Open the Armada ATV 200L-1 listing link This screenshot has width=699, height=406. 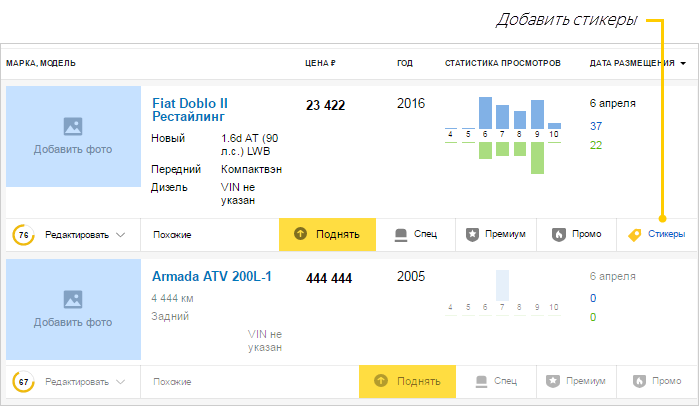tap(212, 276)
